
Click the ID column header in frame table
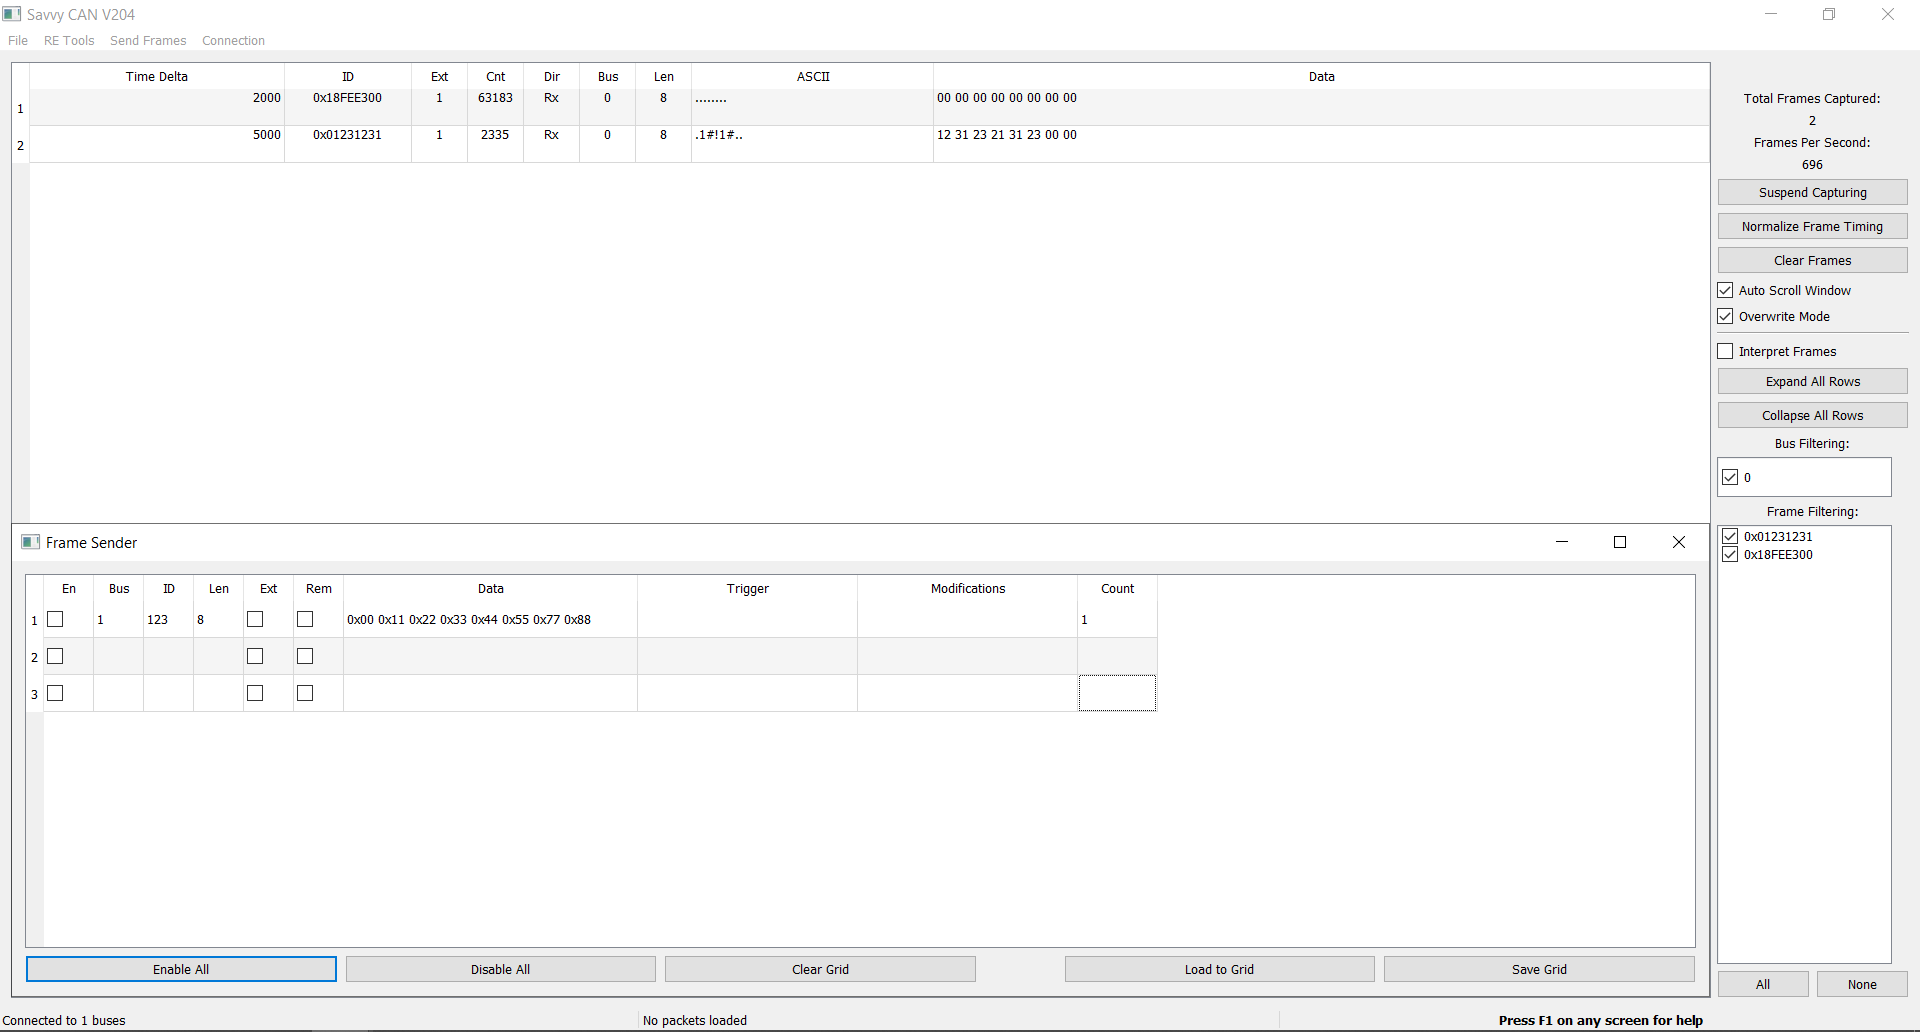348,77
